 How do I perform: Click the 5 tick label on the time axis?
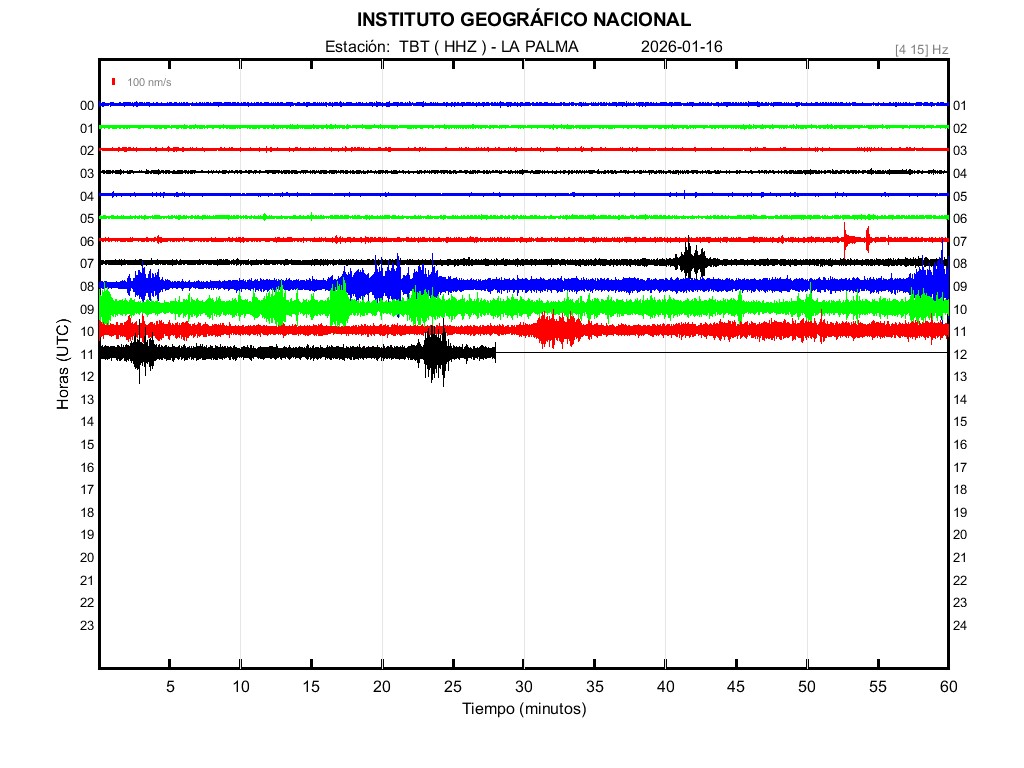170,686
